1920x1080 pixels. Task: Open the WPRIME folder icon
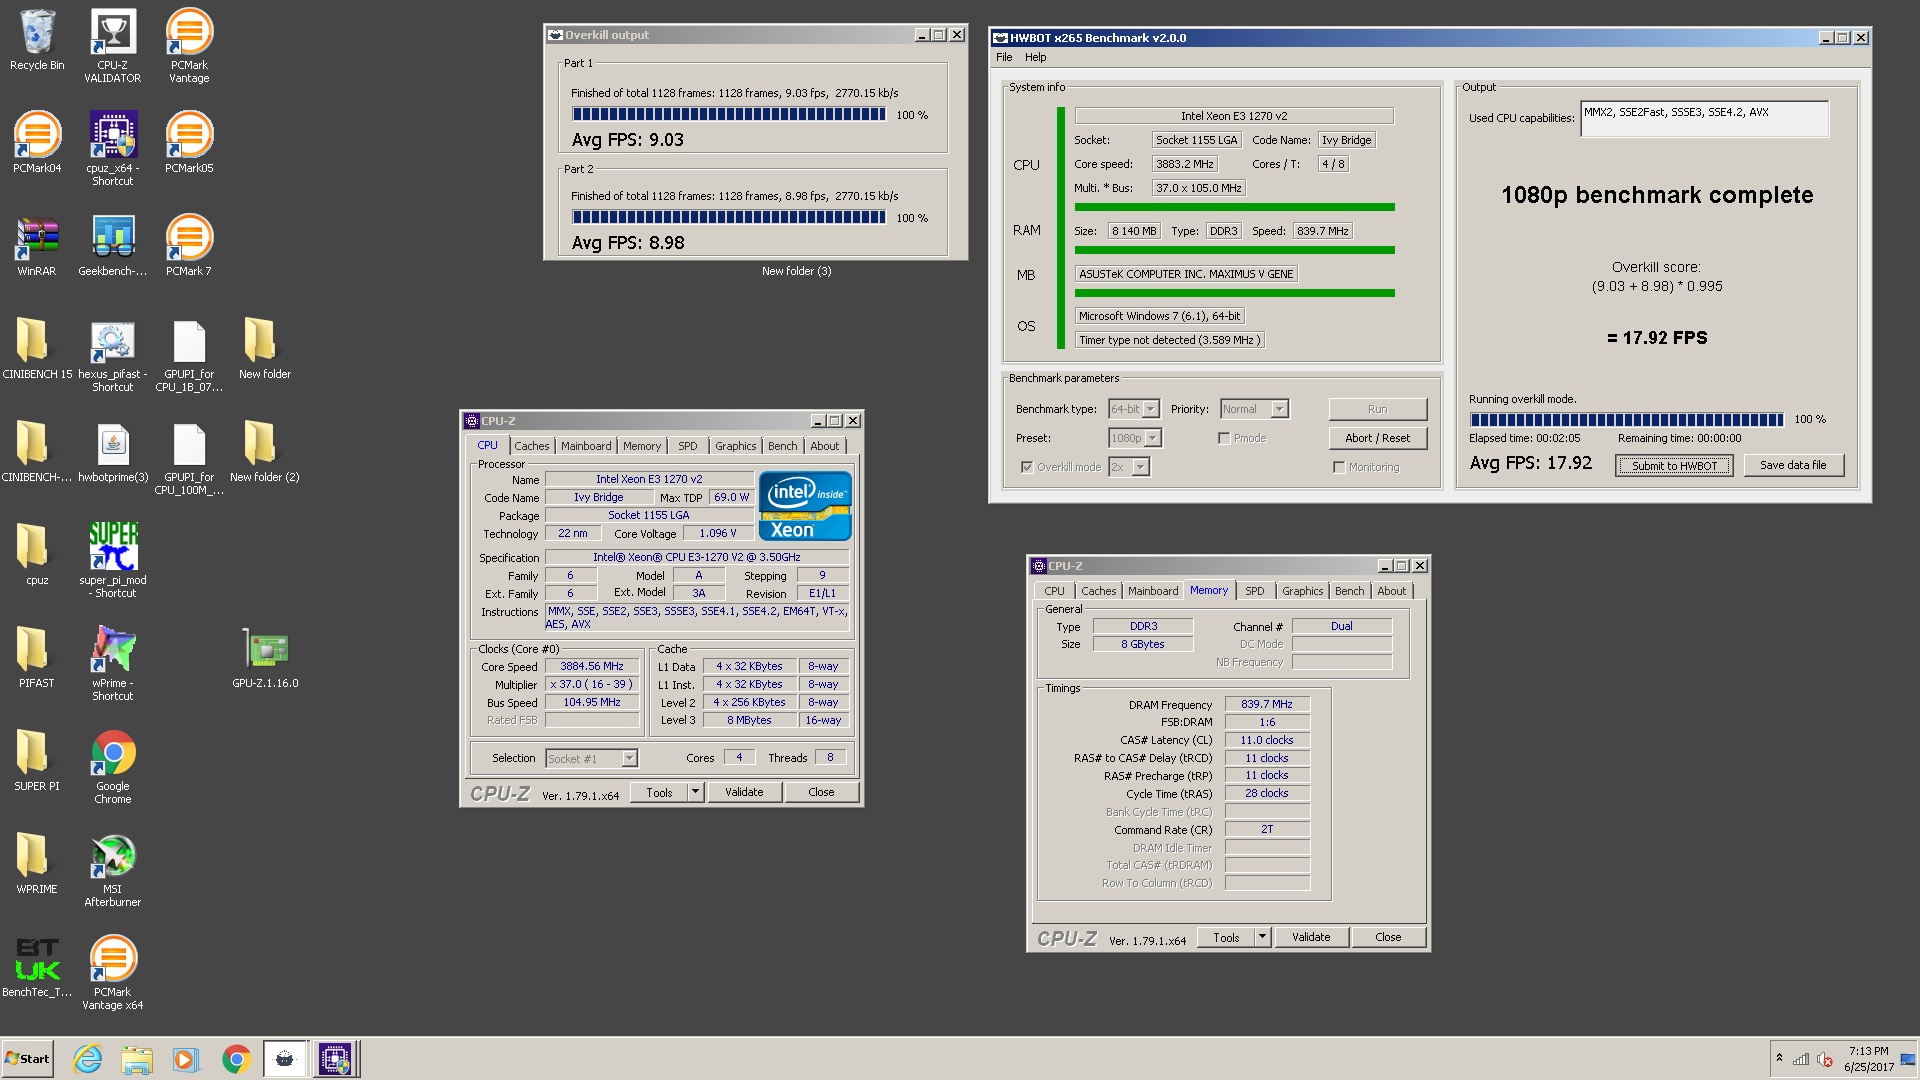tap(37, 863)
